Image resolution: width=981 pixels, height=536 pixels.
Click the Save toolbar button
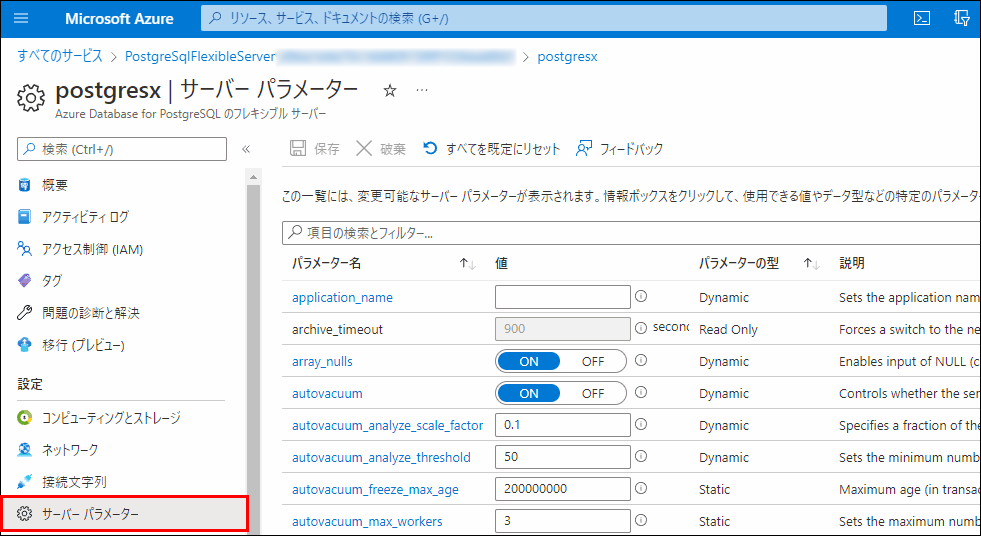point(315,149)
